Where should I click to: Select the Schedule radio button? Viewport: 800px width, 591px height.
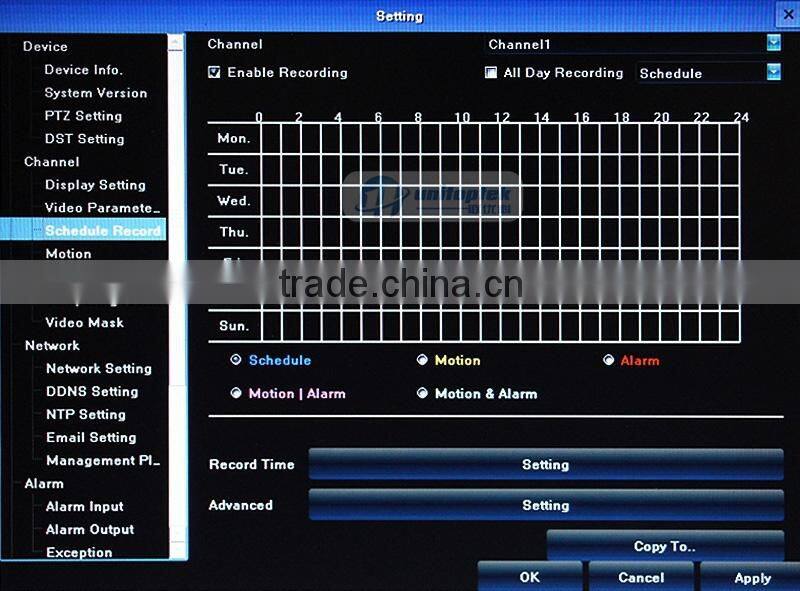pos(236,360)
